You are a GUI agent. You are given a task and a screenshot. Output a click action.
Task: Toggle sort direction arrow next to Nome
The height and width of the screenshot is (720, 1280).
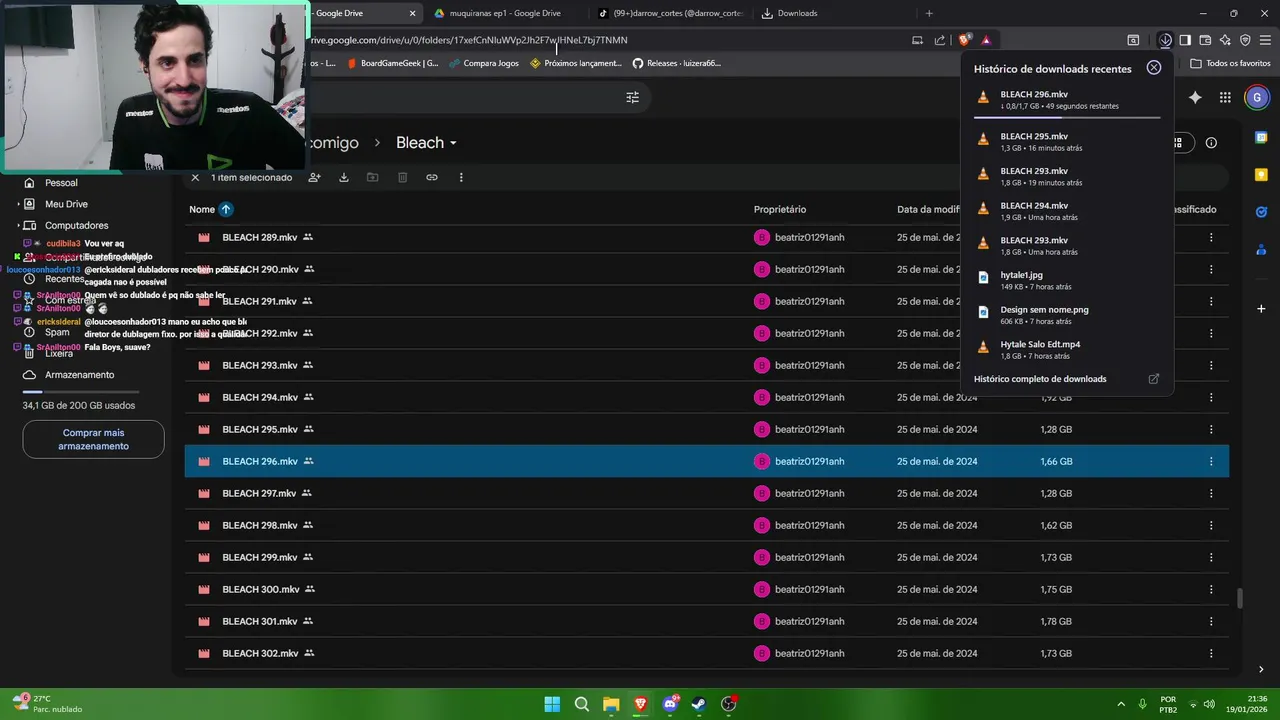tap(226, 209)
